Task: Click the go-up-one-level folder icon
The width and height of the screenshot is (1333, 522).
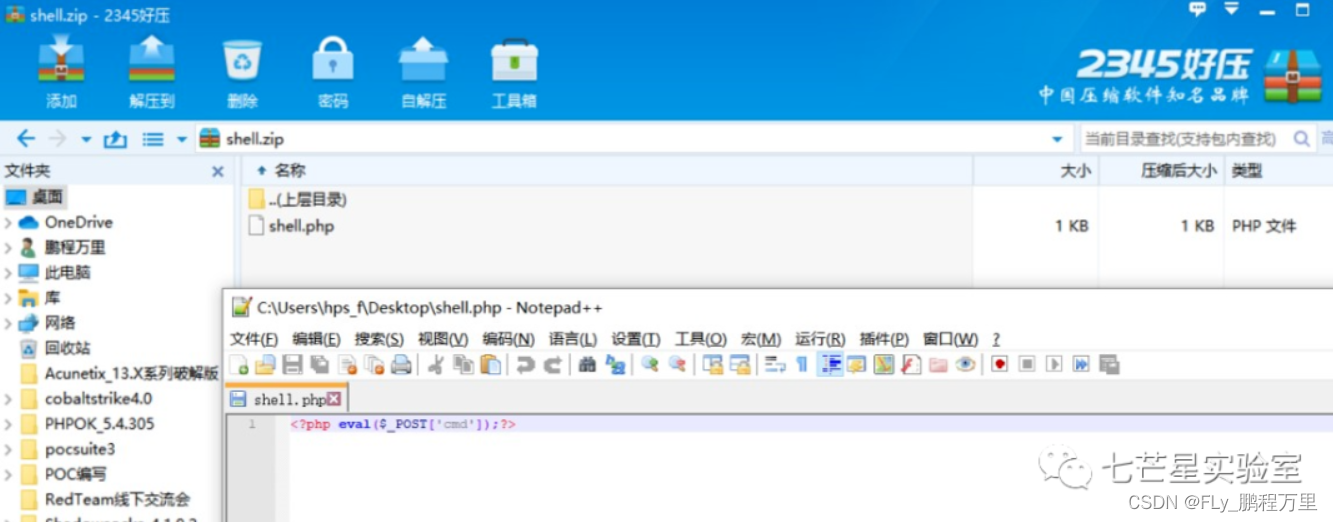Action: pos(115,139)
